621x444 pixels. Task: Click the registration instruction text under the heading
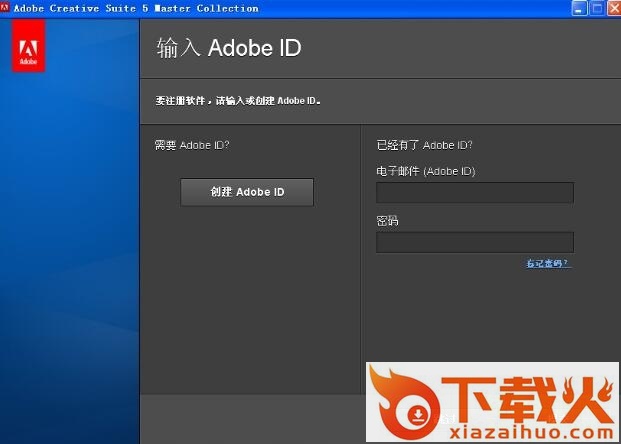(x=238, y=101)
